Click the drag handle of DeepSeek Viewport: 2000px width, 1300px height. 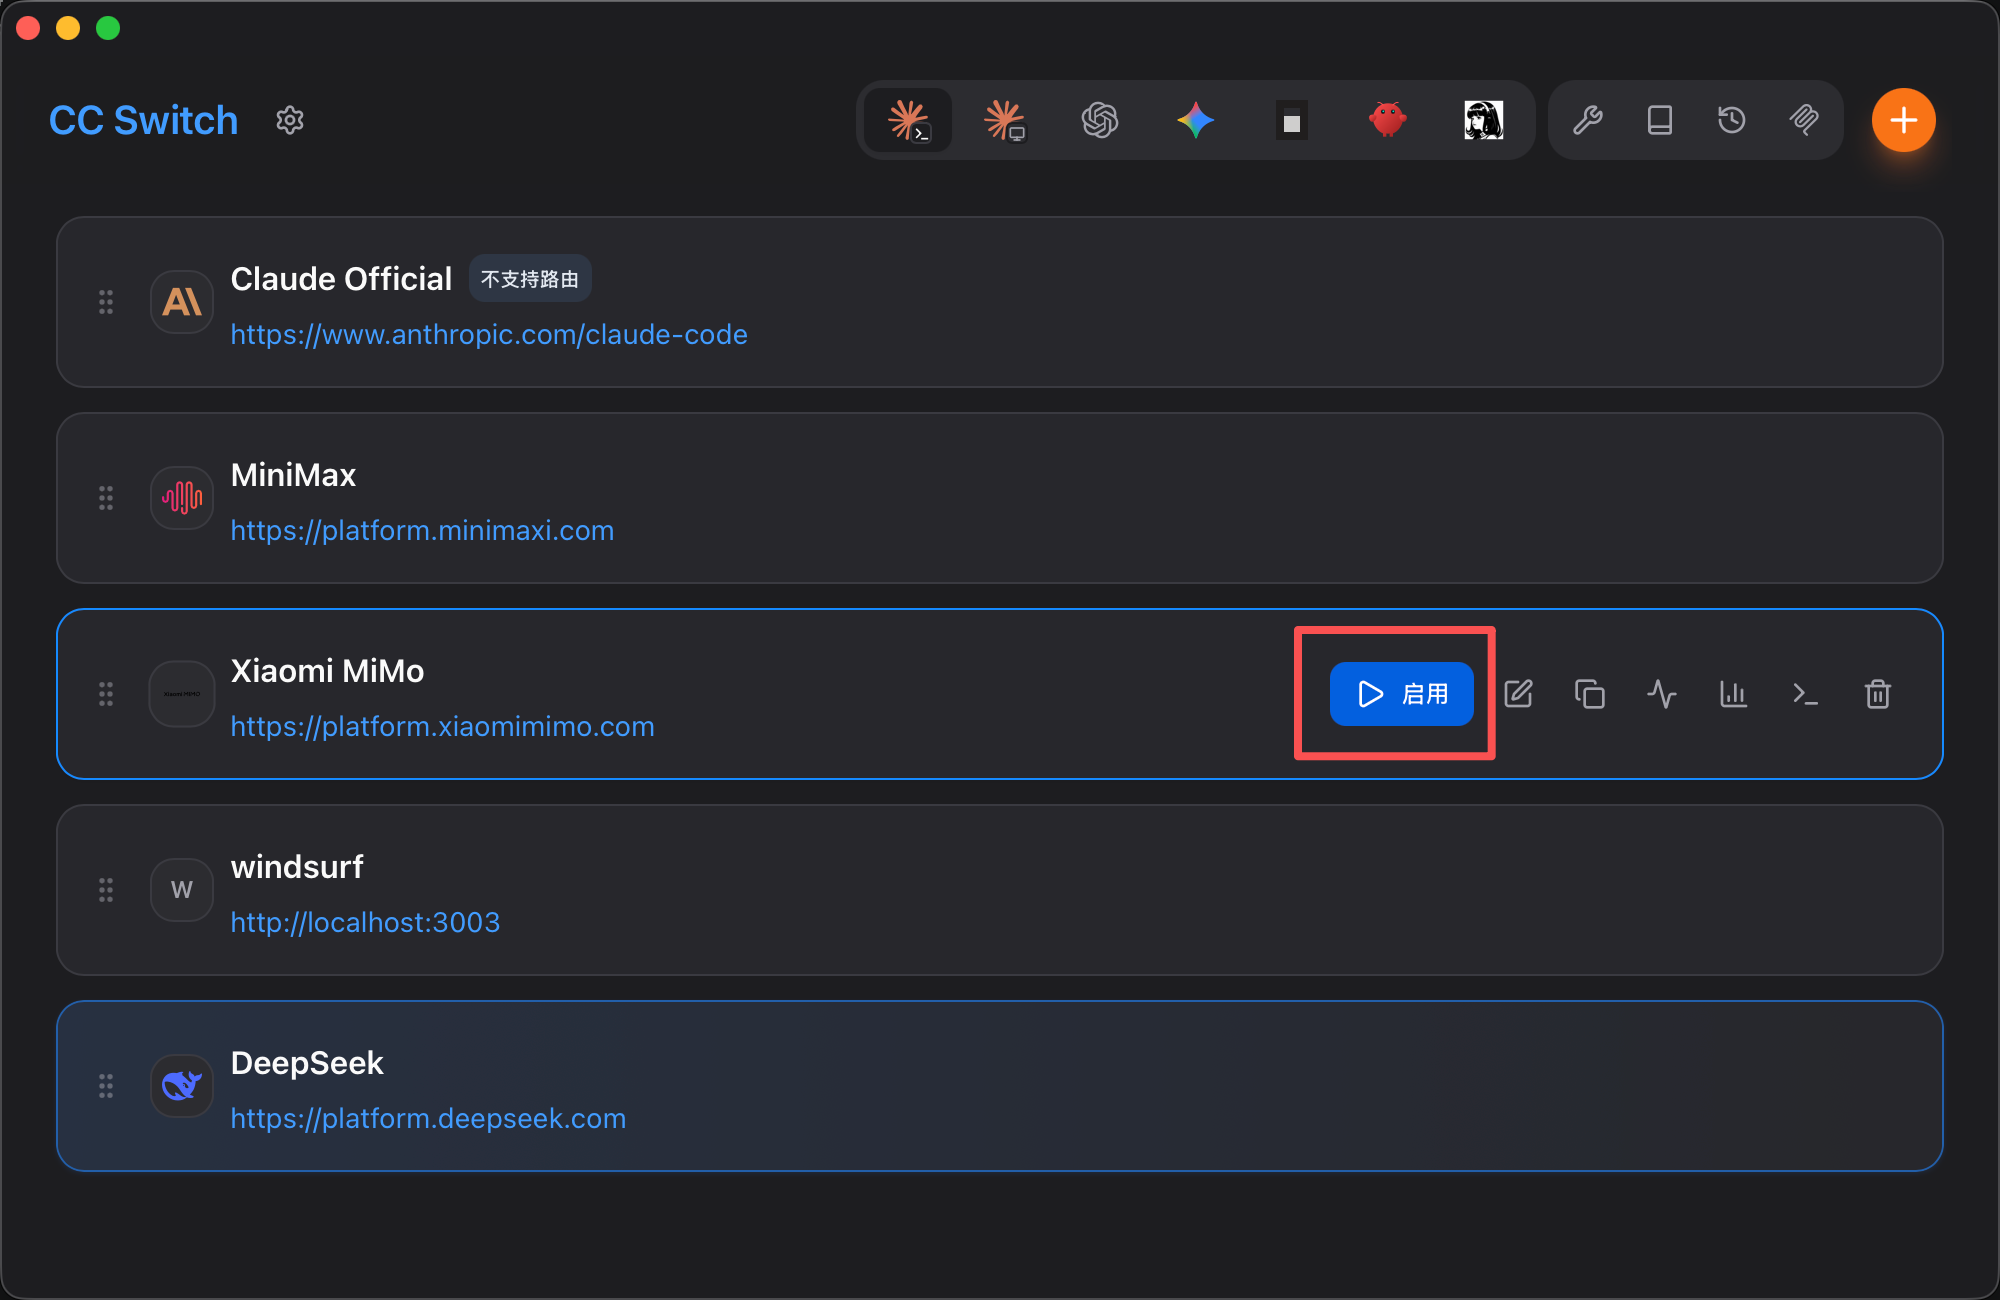(x=106, y=1086)
